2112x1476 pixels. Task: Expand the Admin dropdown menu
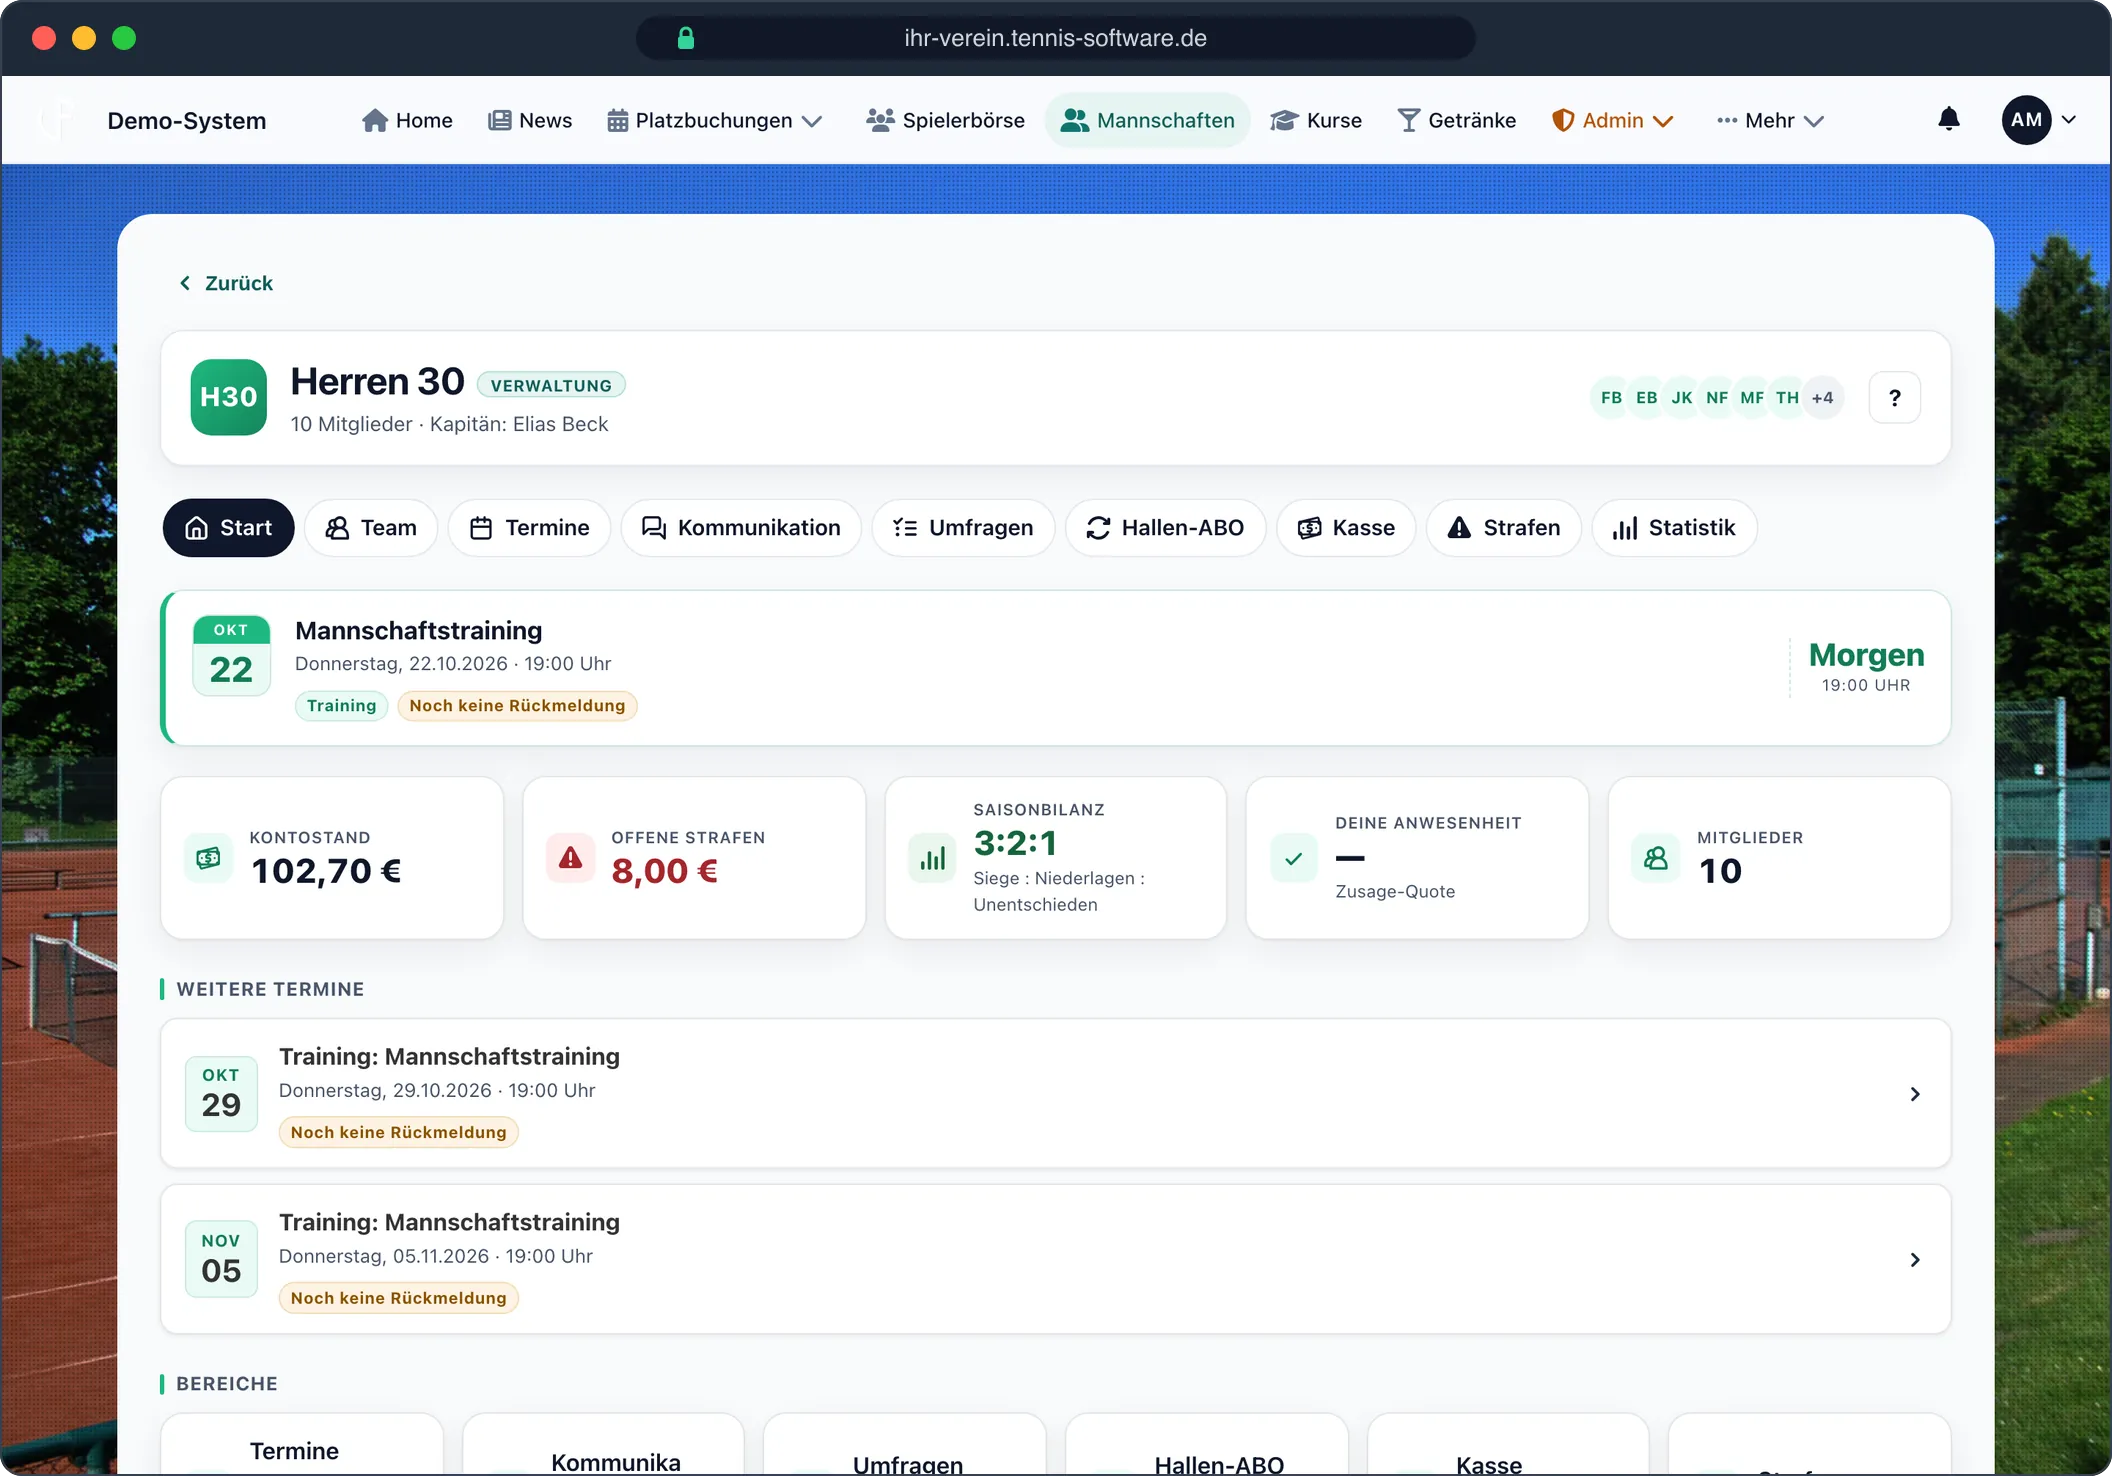pyautogui.click(x=1612, y=120)
